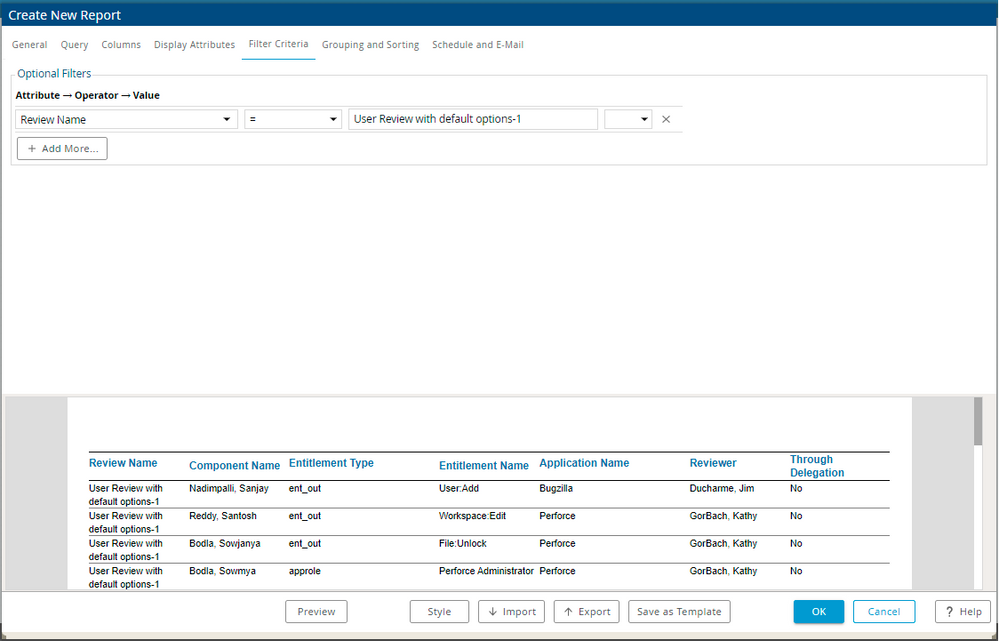Click the Entitlement Name column header
Screen dimensions: 999x641
(484, 466)
